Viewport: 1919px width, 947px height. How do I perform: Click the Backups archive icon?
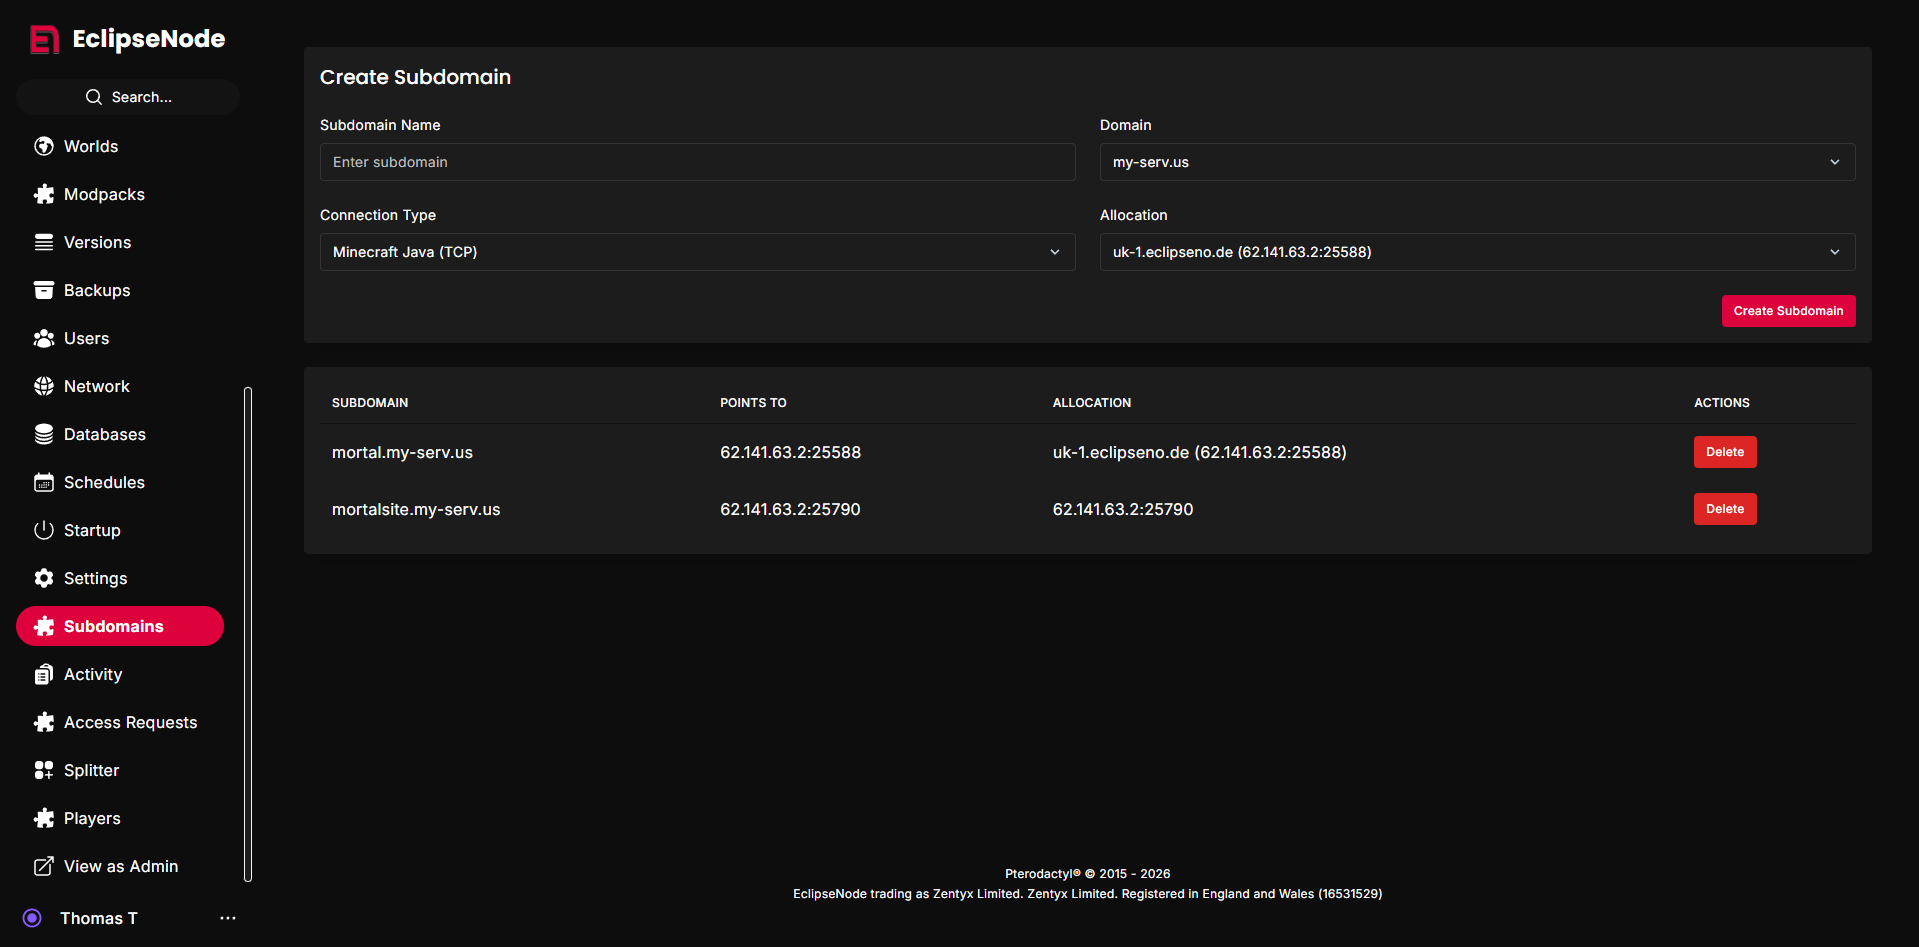click(x=44, y=290)
